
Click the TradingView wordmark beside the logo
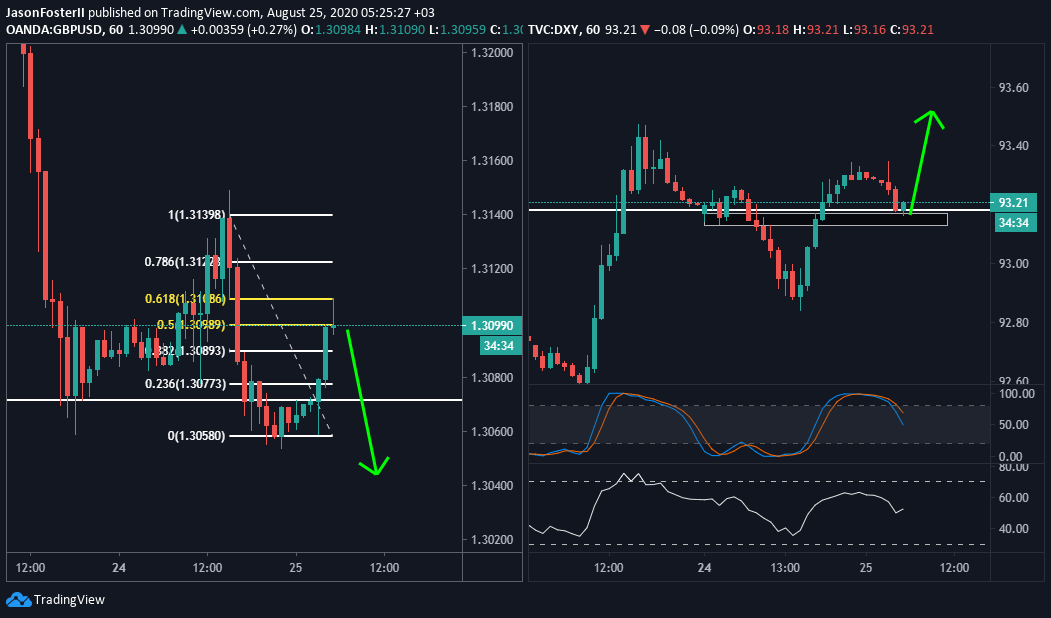pos(69,600)
